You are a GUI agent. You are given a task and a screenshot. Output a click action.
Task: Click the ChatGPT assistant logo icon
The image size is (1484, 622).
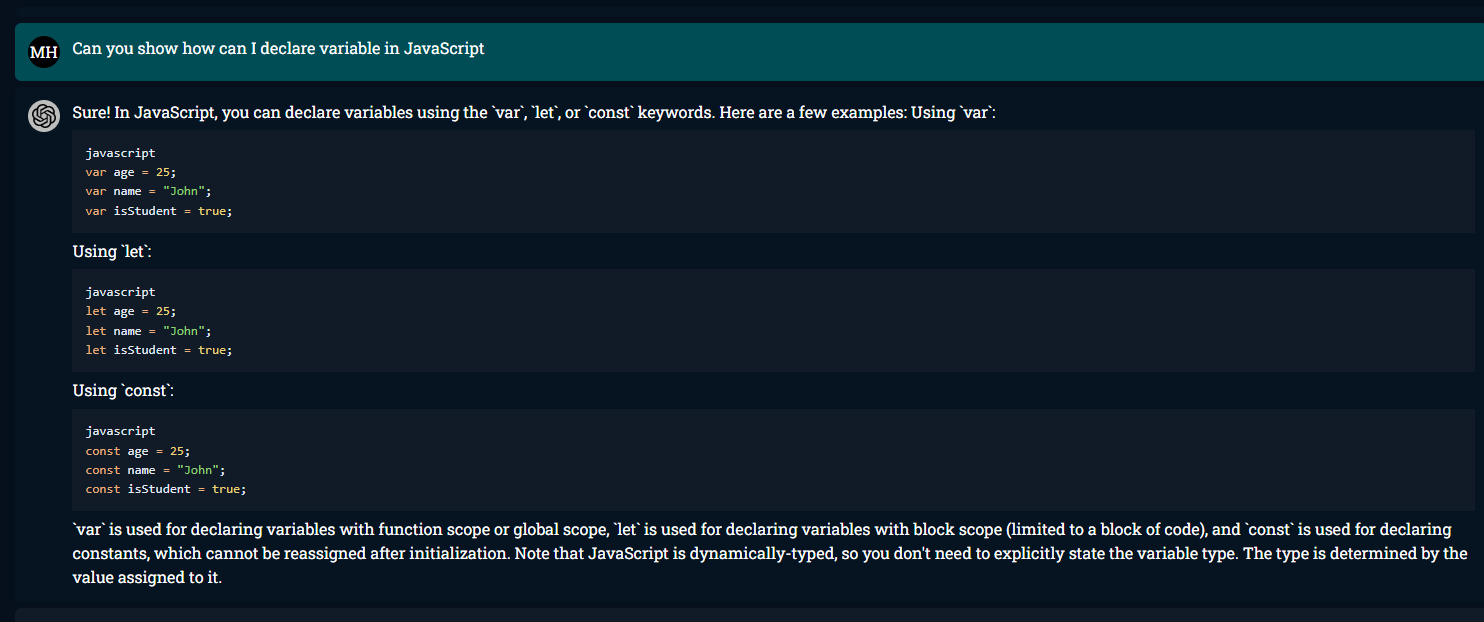tap(44, 116)
